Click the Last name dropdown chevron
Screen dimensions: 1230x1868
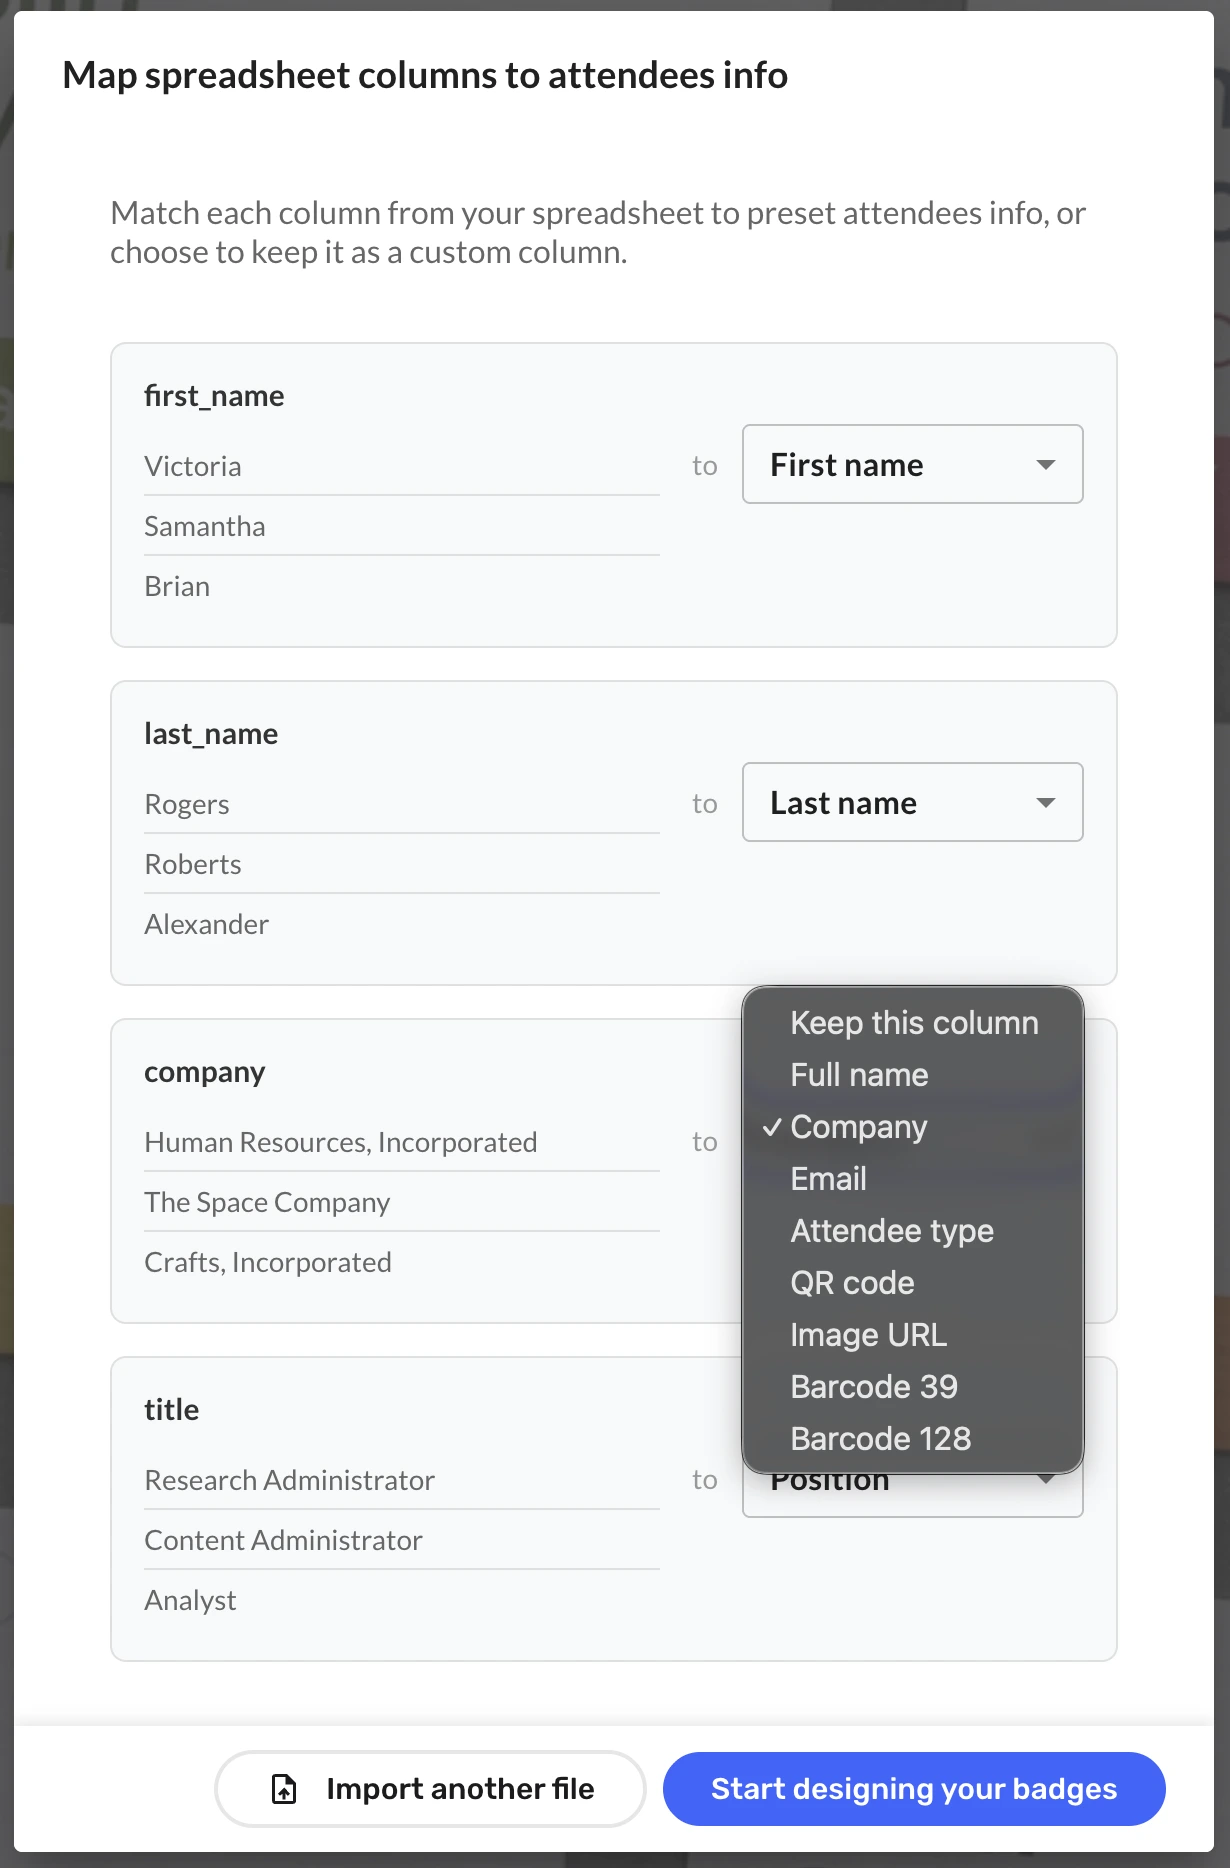pos(1045,802)
